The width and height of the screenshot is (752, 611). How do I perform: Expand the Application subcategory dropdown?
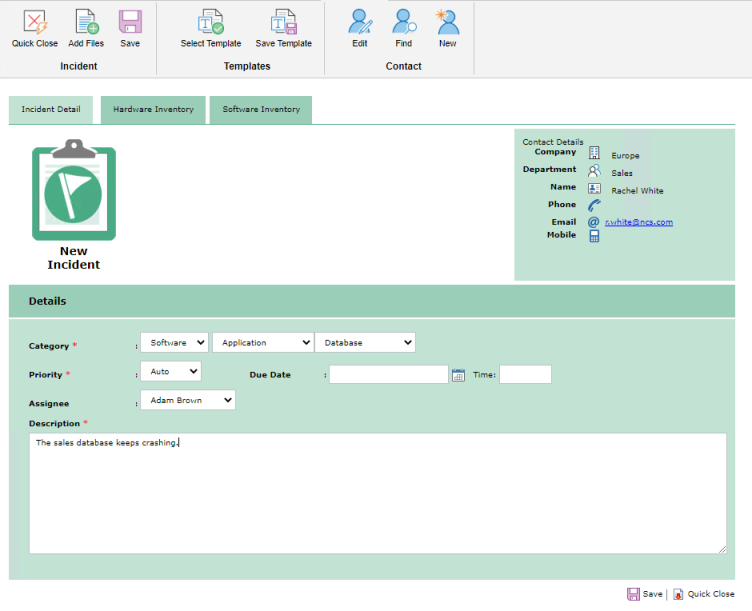click(x=262, y=343)
